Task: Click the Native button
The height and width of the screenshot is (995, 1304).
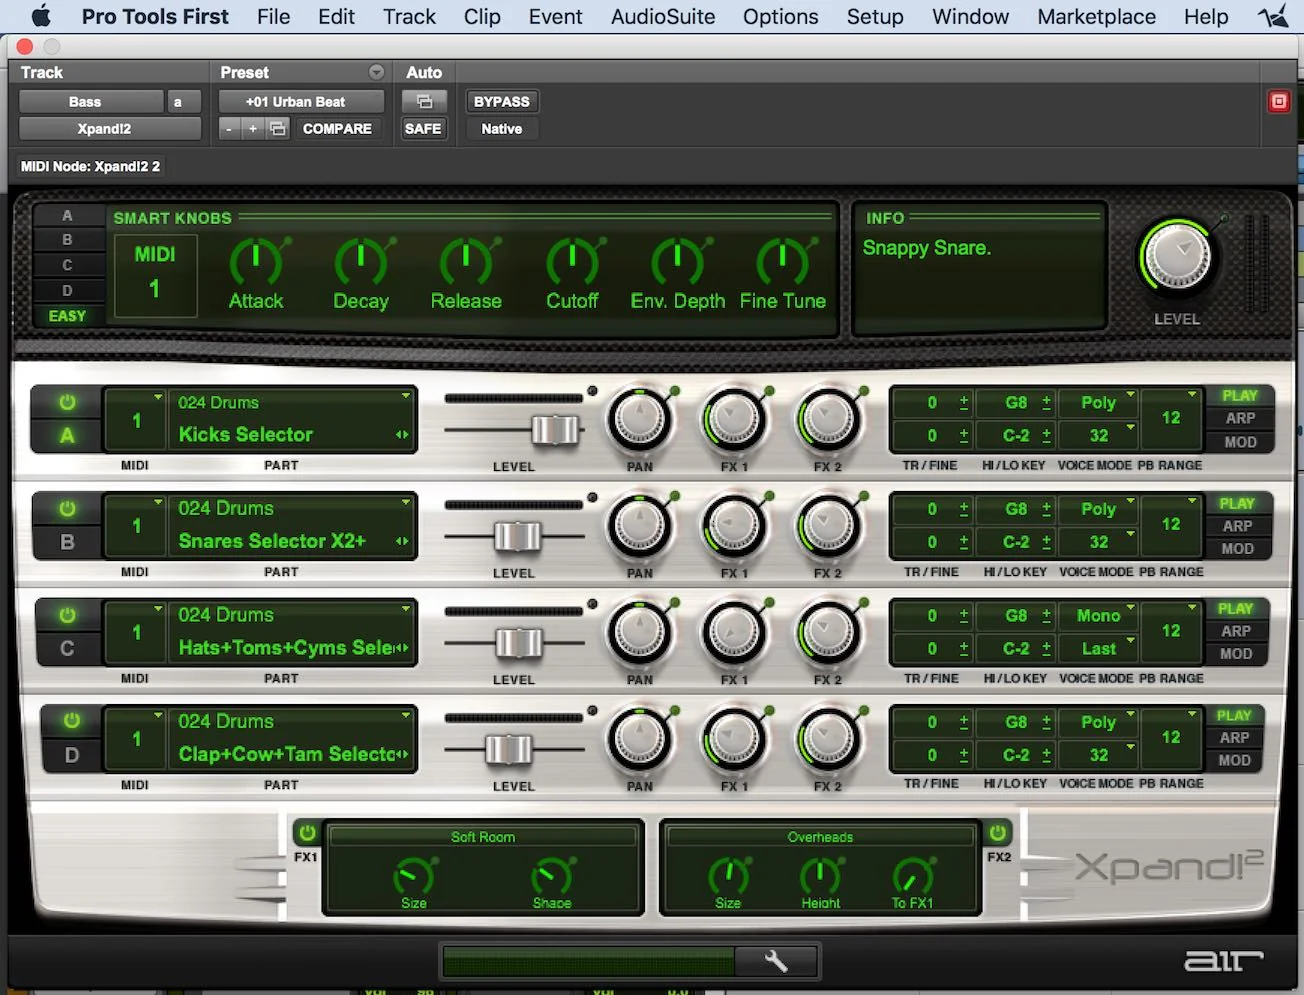Action: pyautogui.click(x=502, y=129)
